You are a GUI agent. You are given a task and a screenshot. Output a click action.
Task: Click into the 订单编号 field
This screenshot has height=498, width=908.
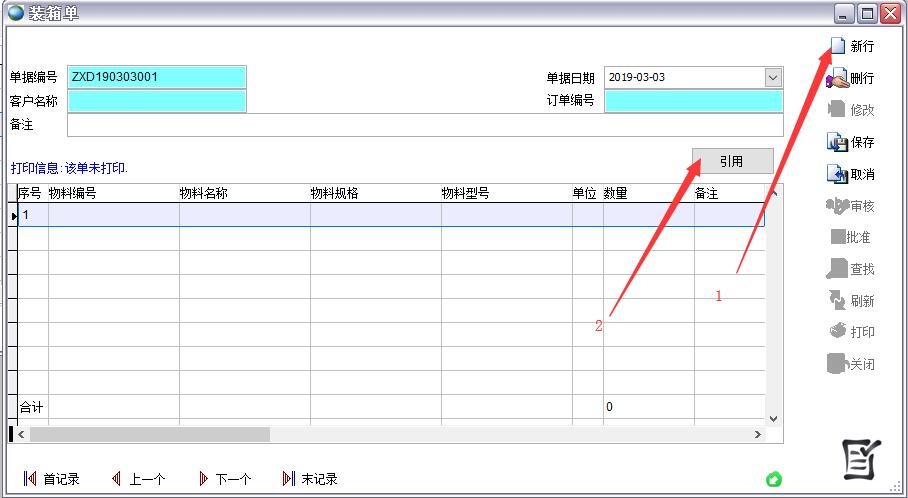(x=693, y=101)
